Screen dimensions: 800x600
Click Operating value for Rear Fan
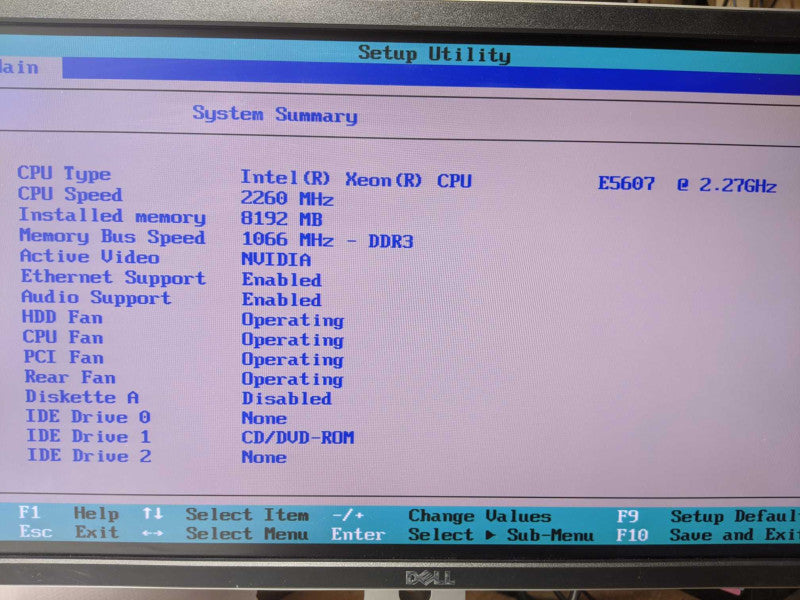pyautogui.click(x=293, y=380)
